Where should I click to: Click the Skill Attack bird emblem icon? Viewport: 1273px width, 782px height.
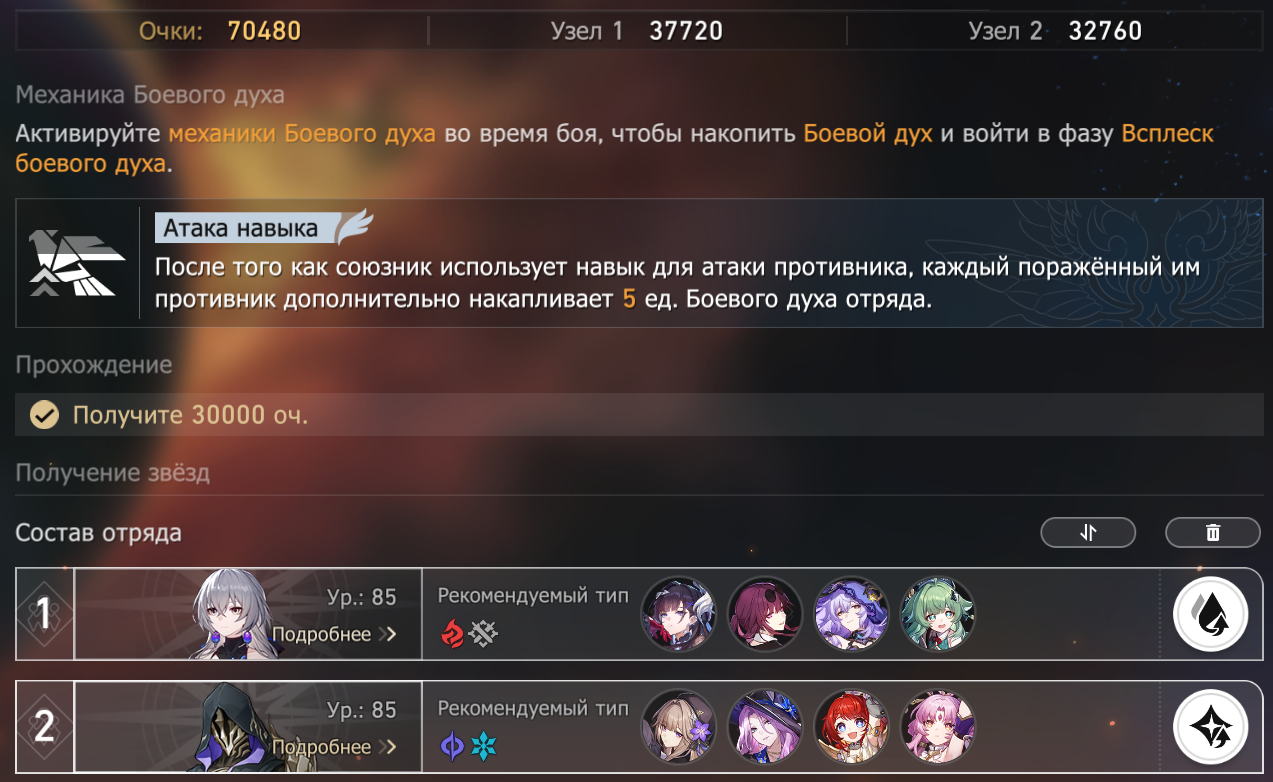[x=77, y=263]
